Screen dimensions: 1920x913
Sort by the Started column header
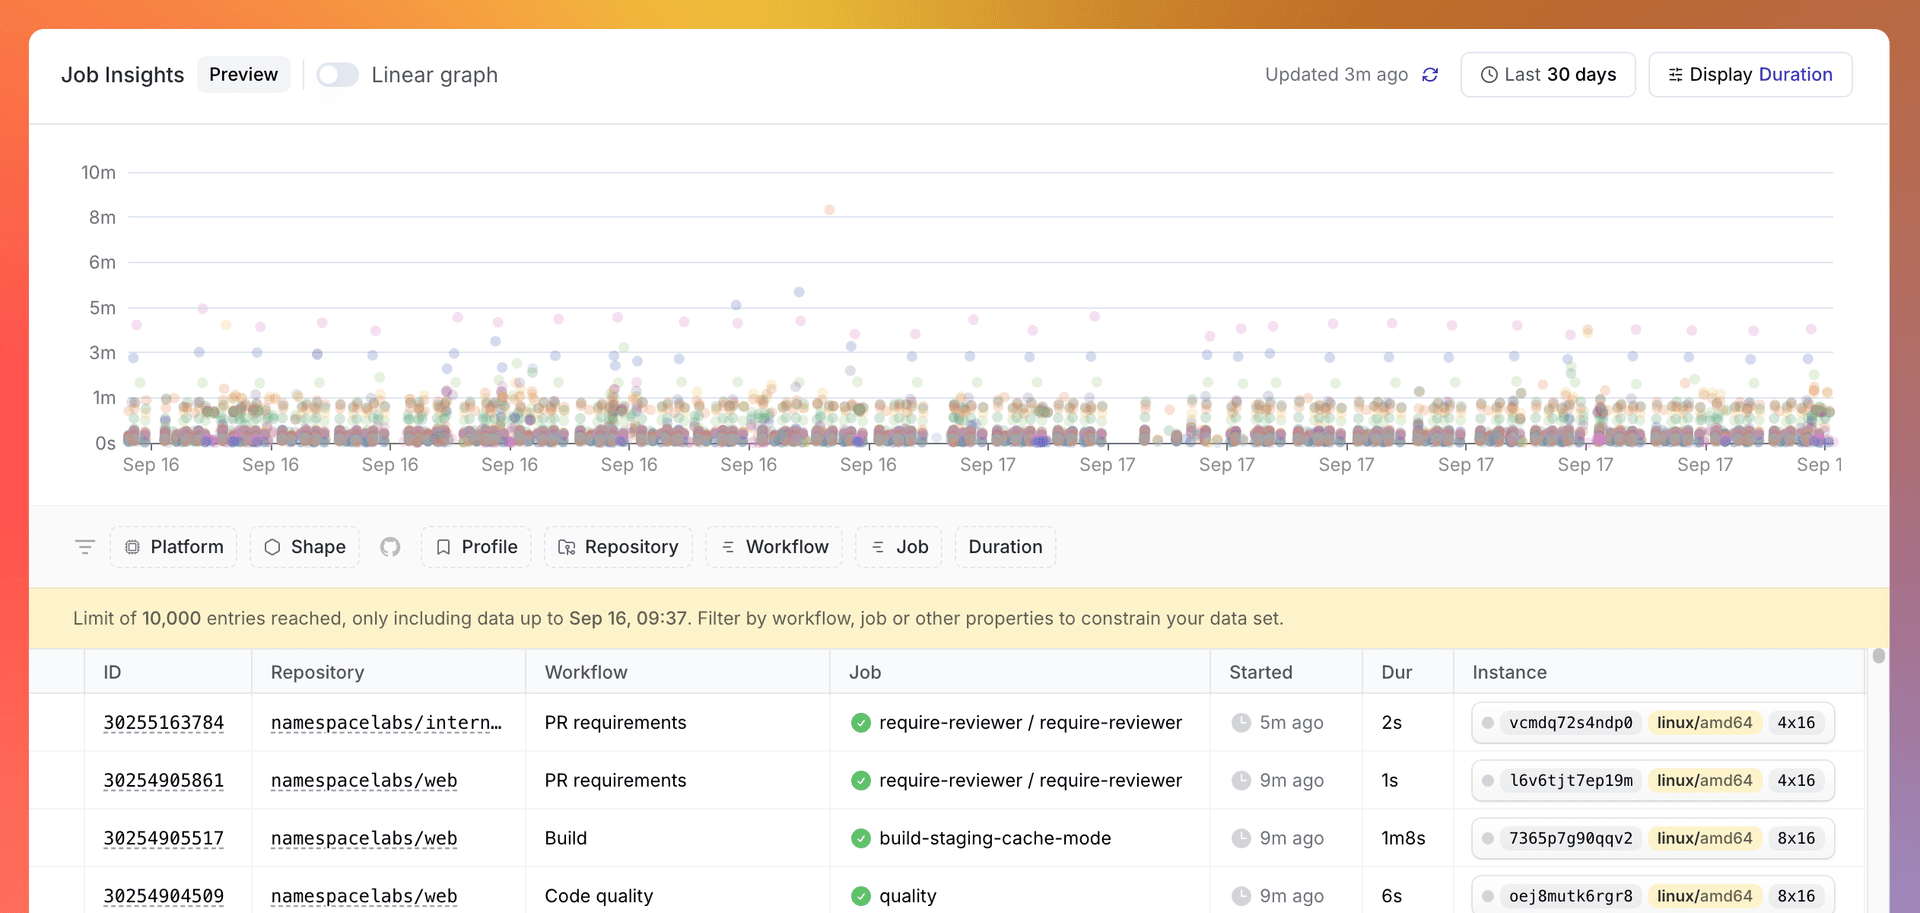1260,672
